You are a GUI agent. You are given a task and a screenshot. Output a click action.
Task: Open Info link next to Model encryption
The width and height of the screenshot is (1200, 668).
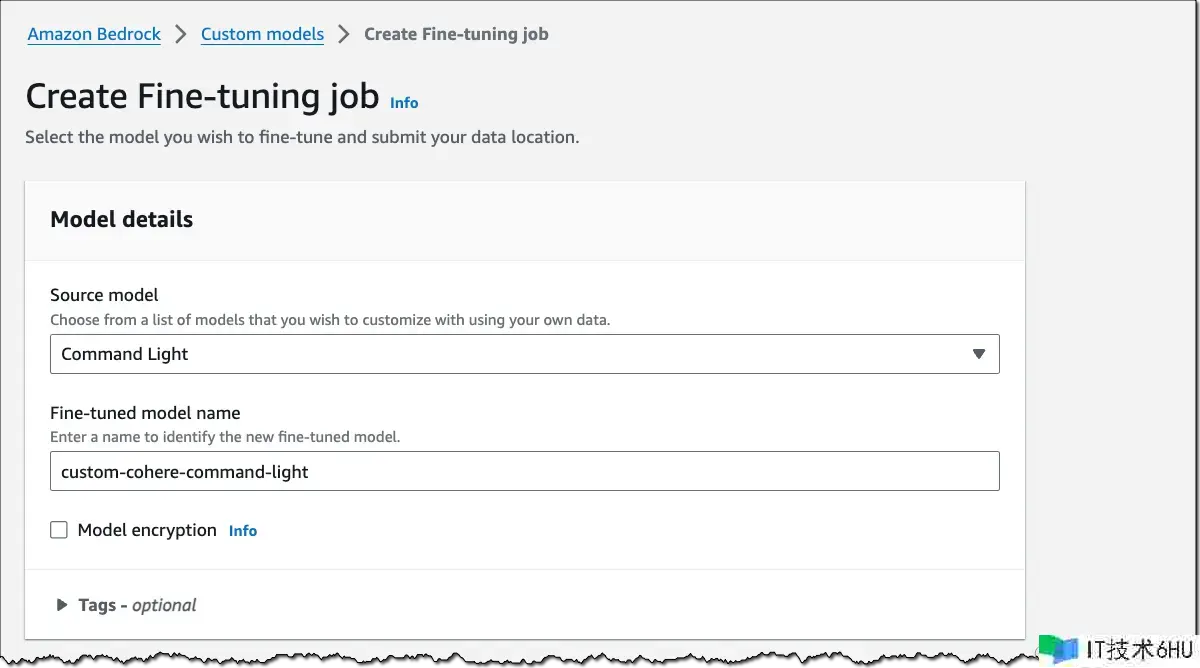(243, 531)
